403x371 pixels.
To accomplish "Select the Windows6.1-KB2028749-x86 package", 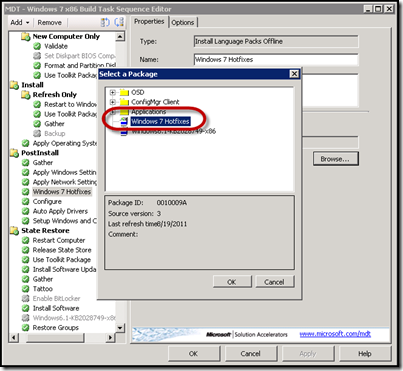I will click(173, 131).
